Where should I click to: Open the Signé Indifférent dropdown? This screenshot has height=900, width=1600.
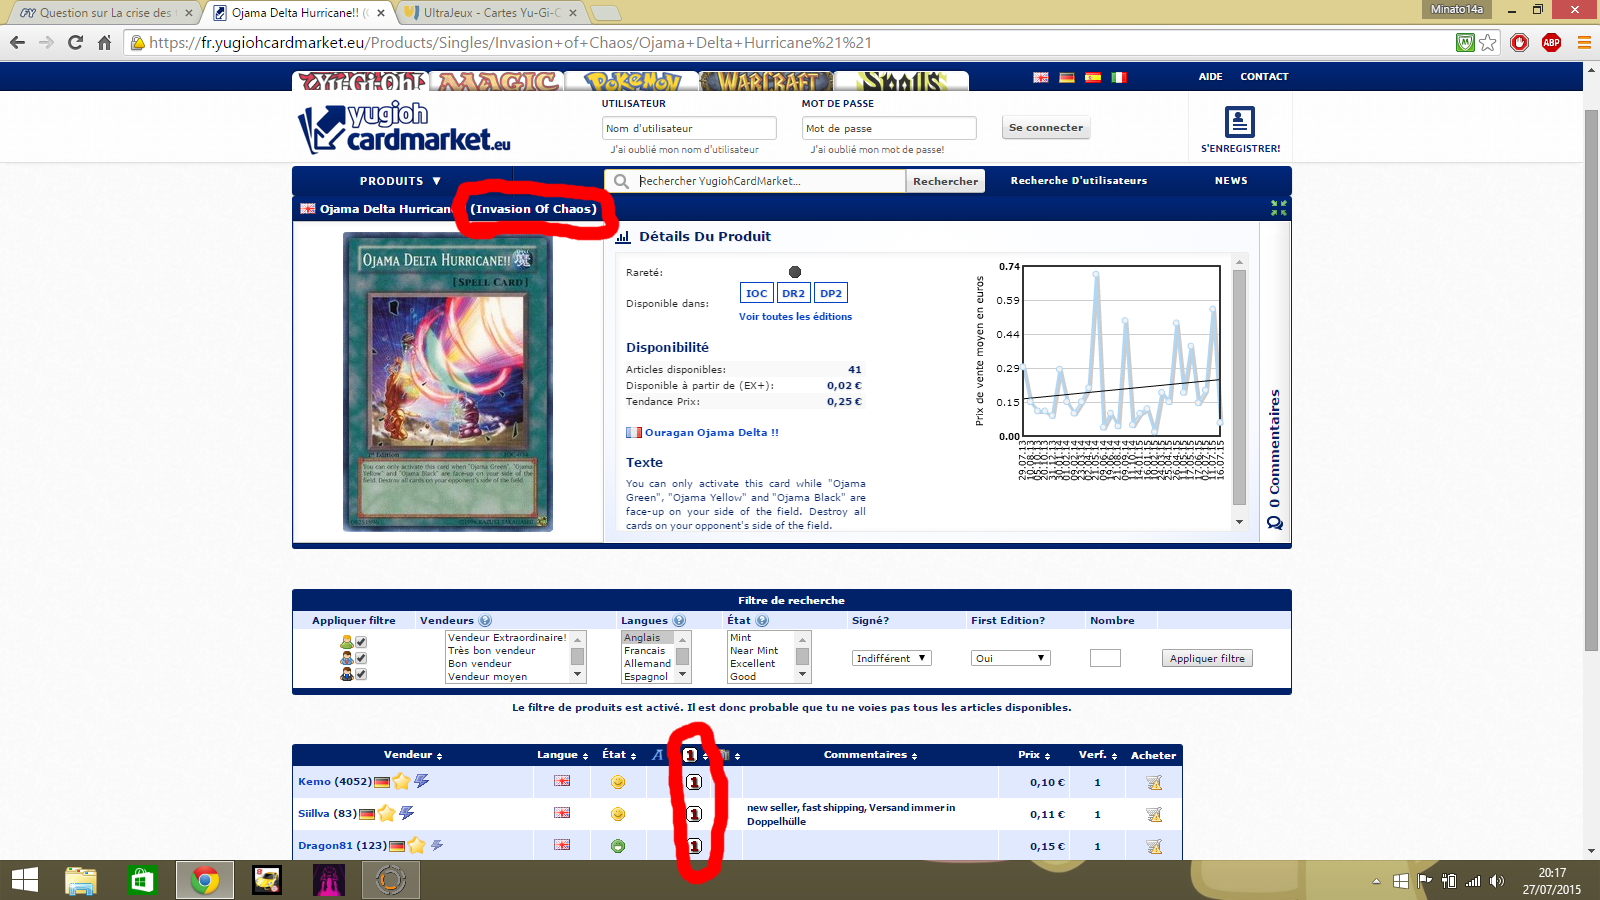[892, 658]
